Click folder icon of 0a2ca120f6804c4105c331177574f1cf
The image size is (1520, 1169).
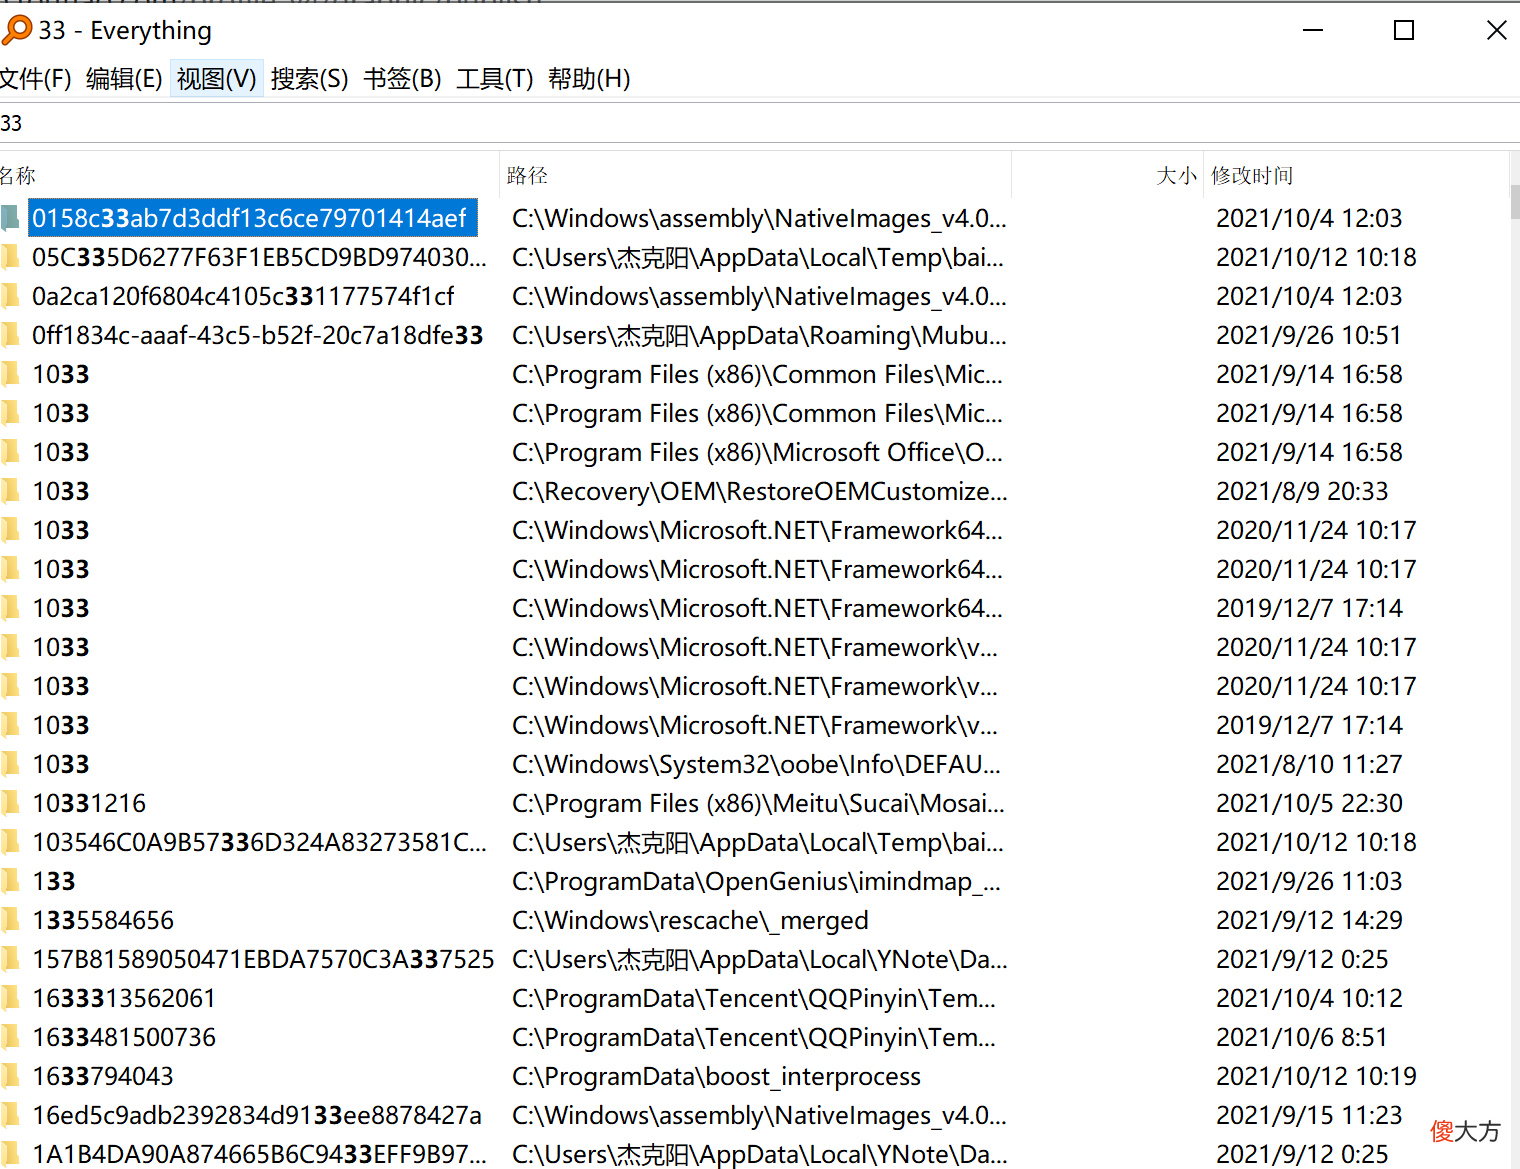point(10,296)
